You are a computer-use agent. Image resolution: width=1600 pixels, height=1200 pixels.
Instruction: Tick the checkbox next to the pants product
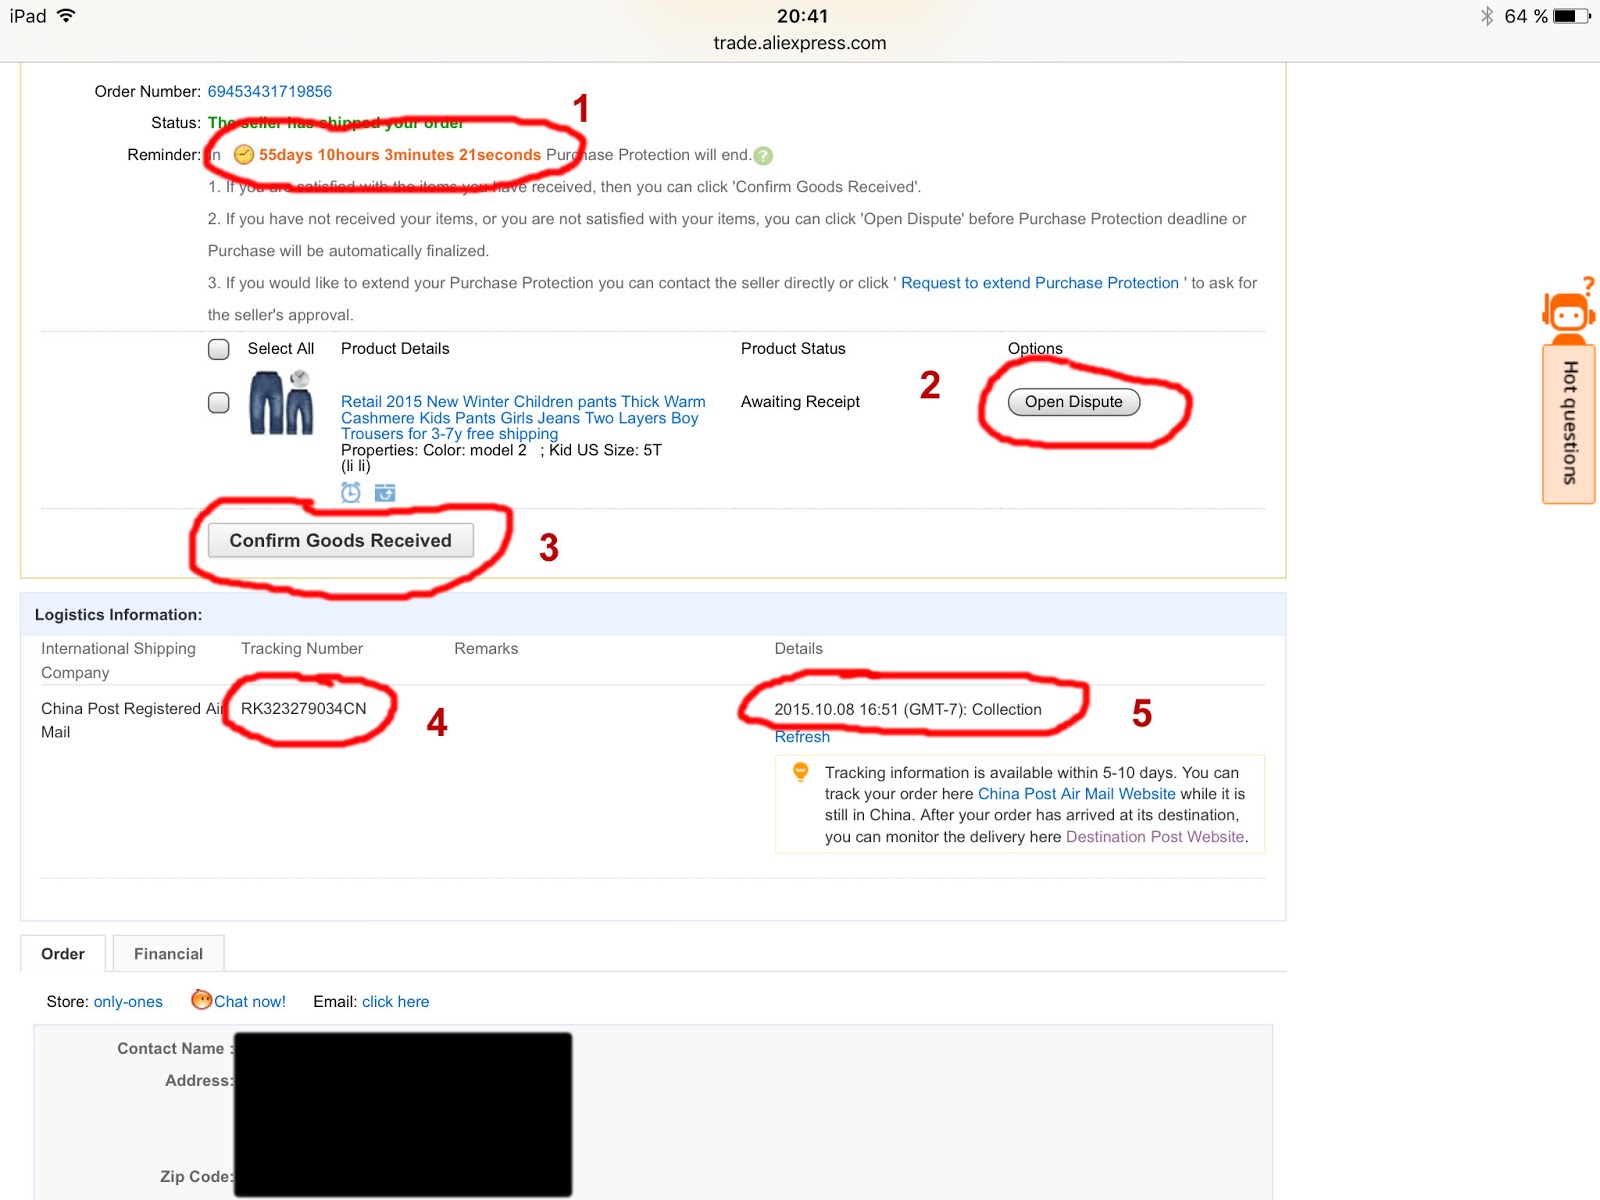pyautogui.click(x=217, y=402)
